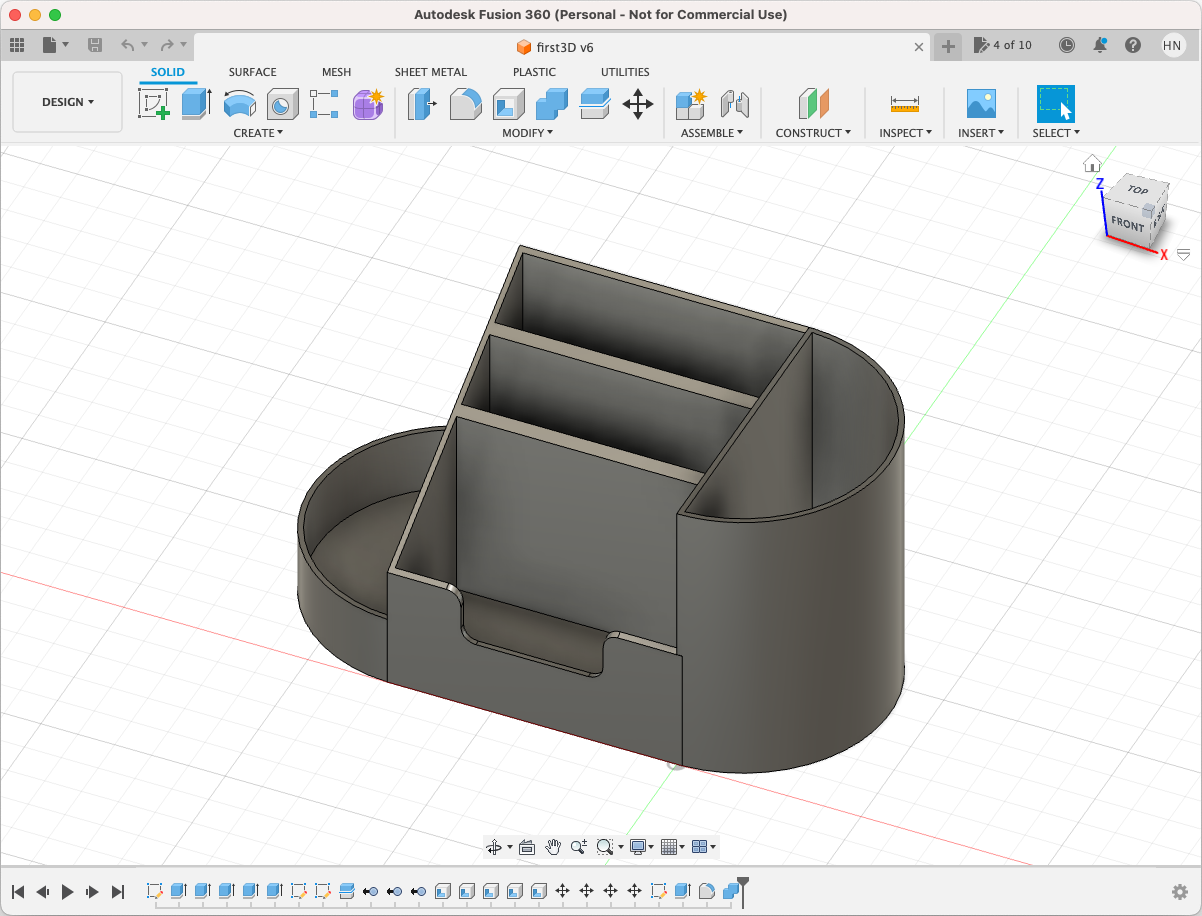
Task: Select the Create Sketch tool
Action: [153, 104]
